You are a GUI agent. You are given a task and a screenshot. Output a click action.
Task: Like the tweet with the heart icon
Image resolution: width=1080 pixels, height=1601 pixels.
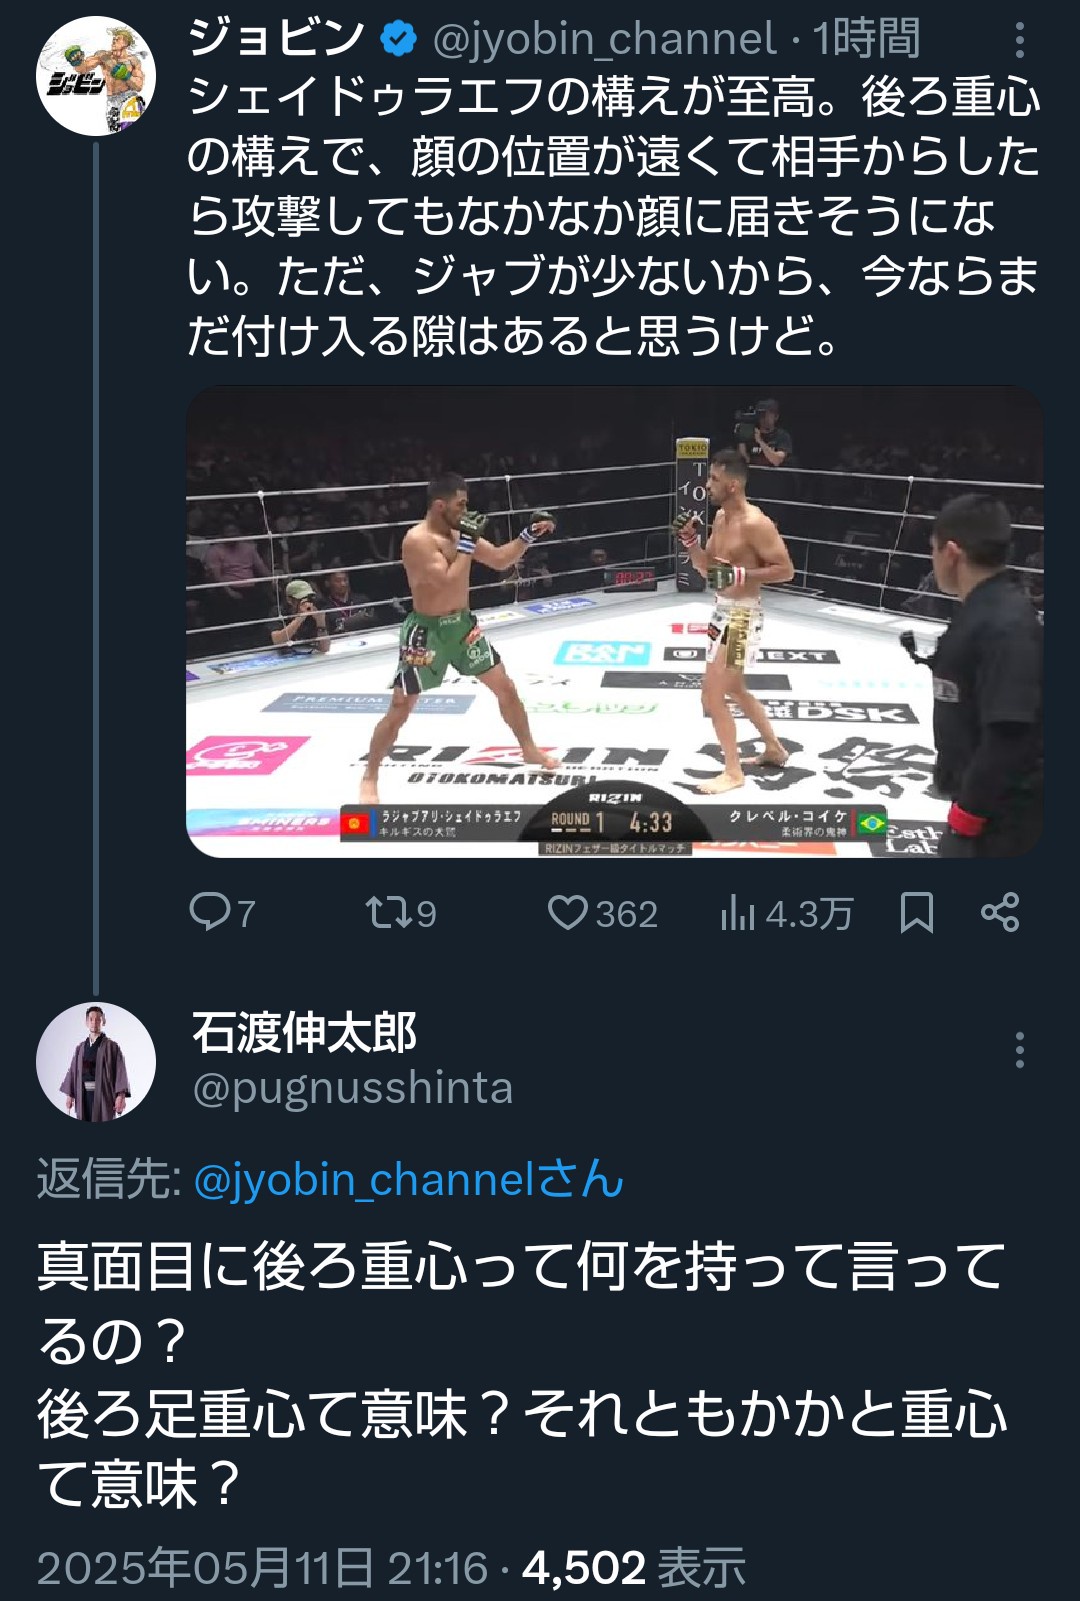click(568, 912)
